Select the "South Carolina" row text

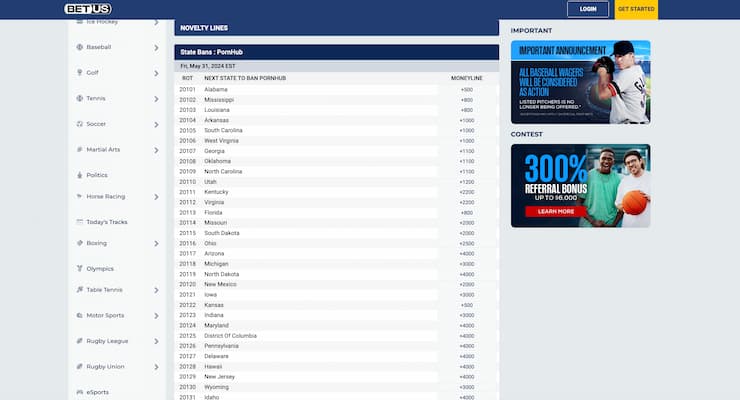click(223, 130)
